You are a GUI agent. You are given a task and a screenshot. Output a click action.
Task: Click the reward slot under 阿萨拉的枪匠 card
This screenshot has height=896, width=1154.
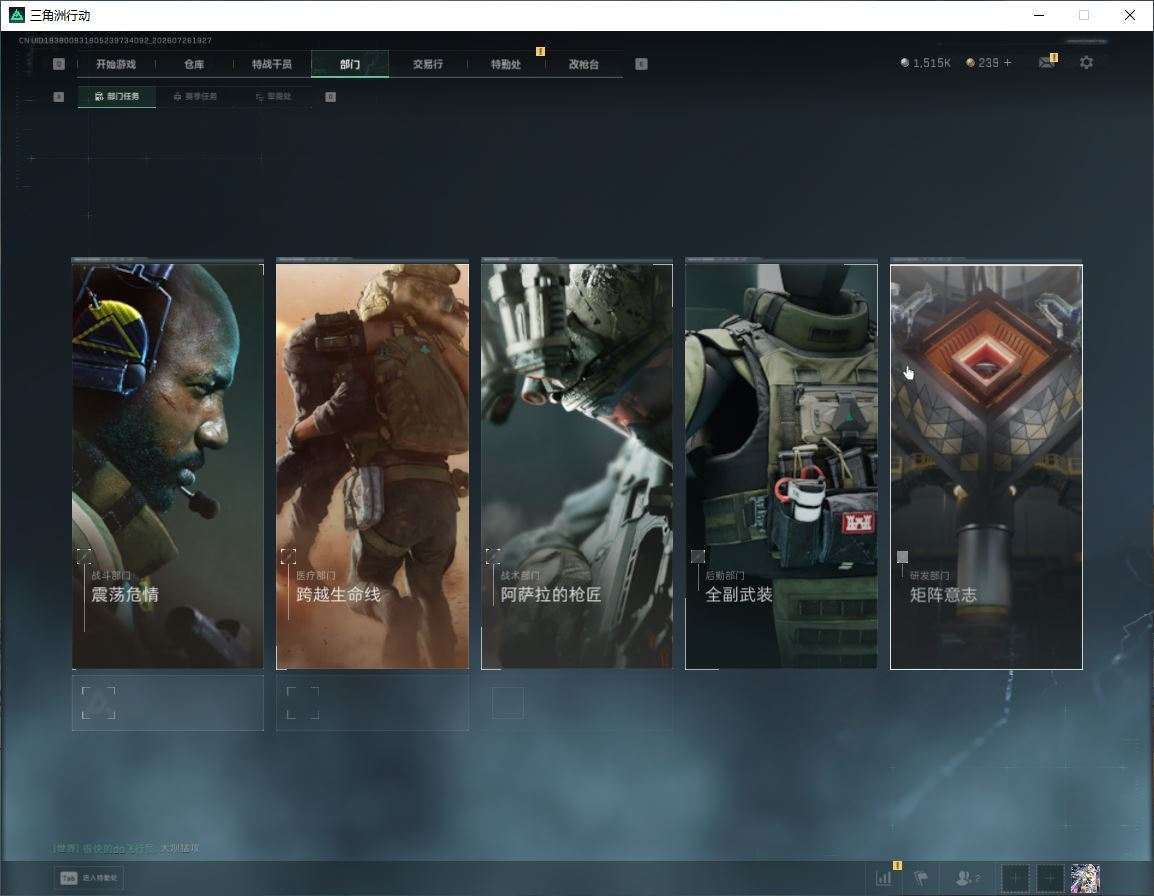coord(577,703)
